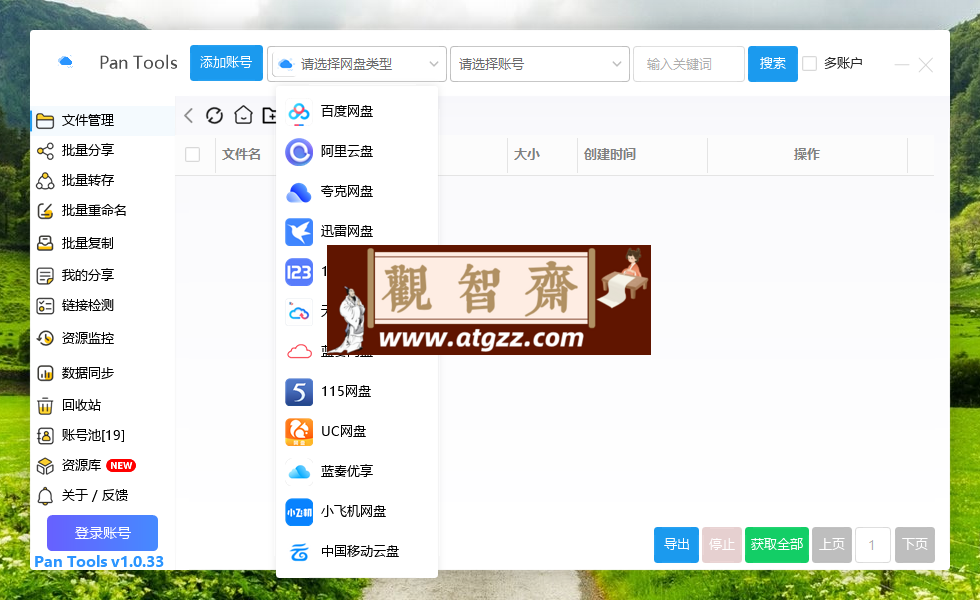The width and height of the screenshot is (980, 600).
Task: Go back with the left arrow icon
Action: coord(189,115)
